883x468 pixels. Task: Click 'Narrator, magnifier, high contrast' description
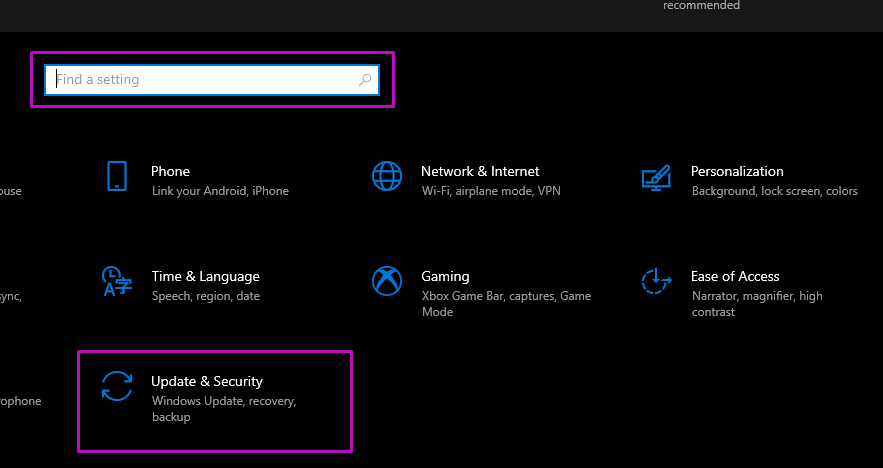pos(757,304)
